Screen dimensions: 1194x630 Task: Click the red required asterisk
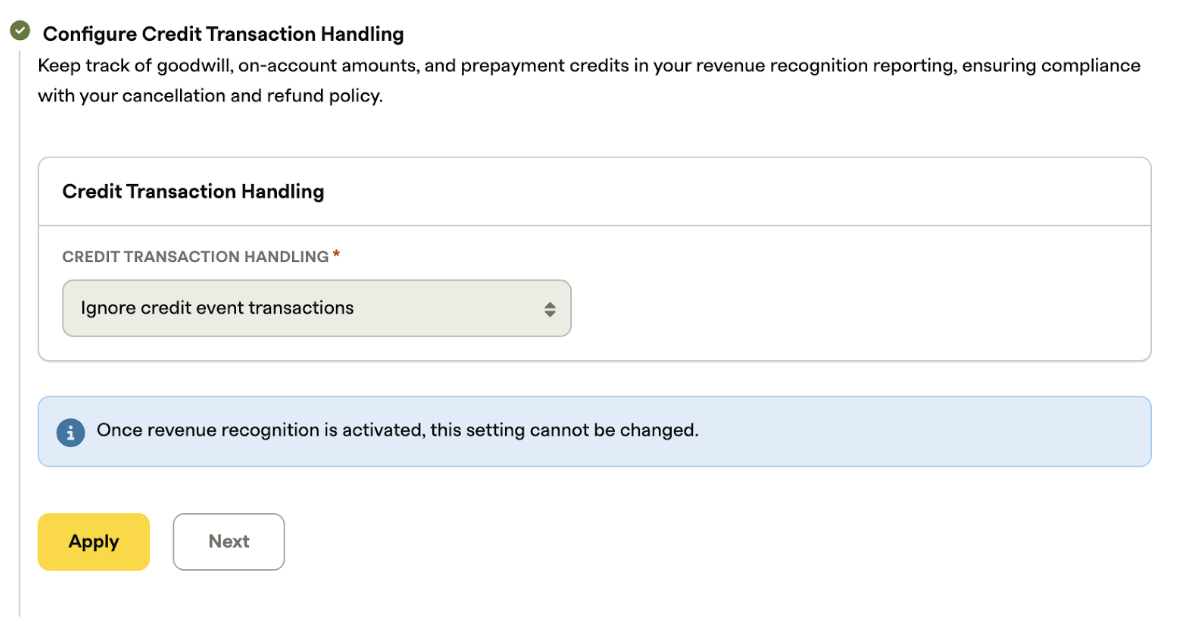click(x=336, y=254)
